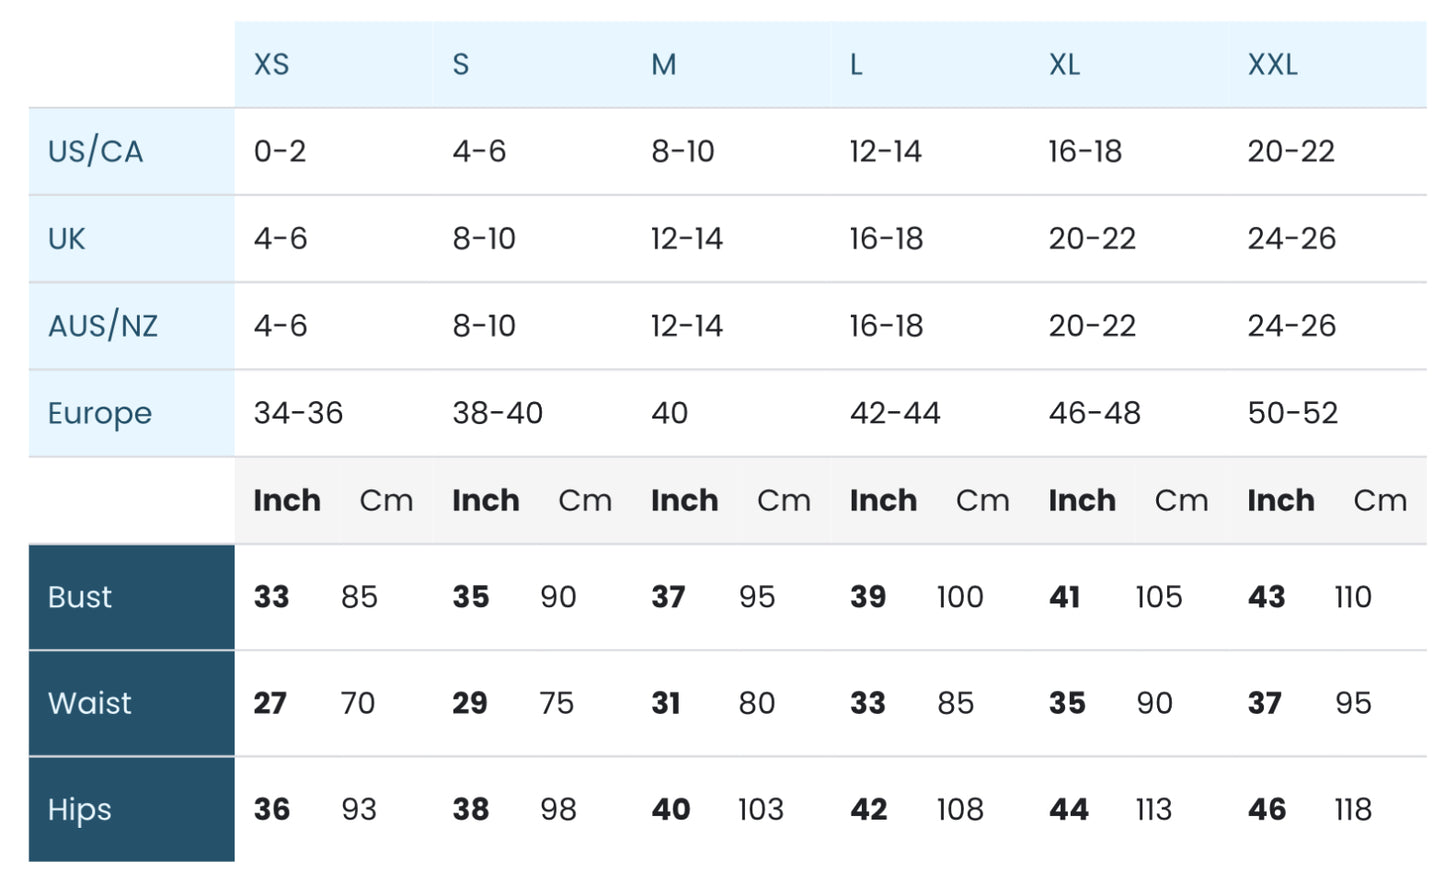The width and height of the screenshot is (1445, 884).
Task: Select the Bust row header
Action: [80, 597]
